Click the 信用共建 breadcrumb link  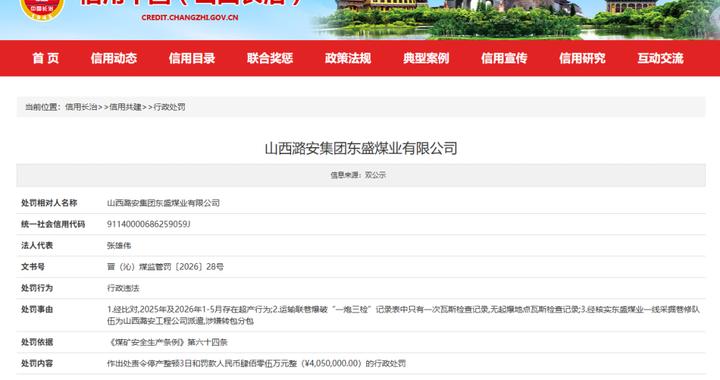click(x=125, y=107)
